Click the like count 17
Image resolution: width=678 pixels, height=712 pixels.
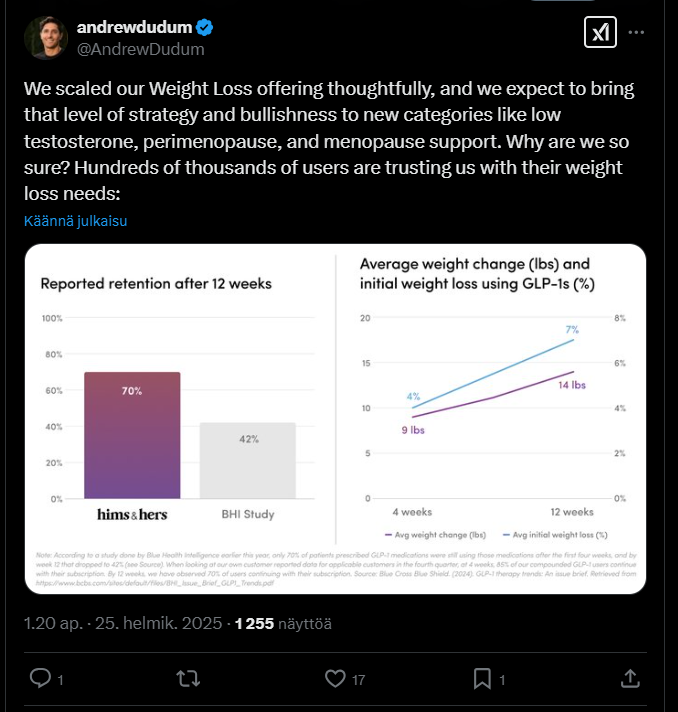(358, 680)
